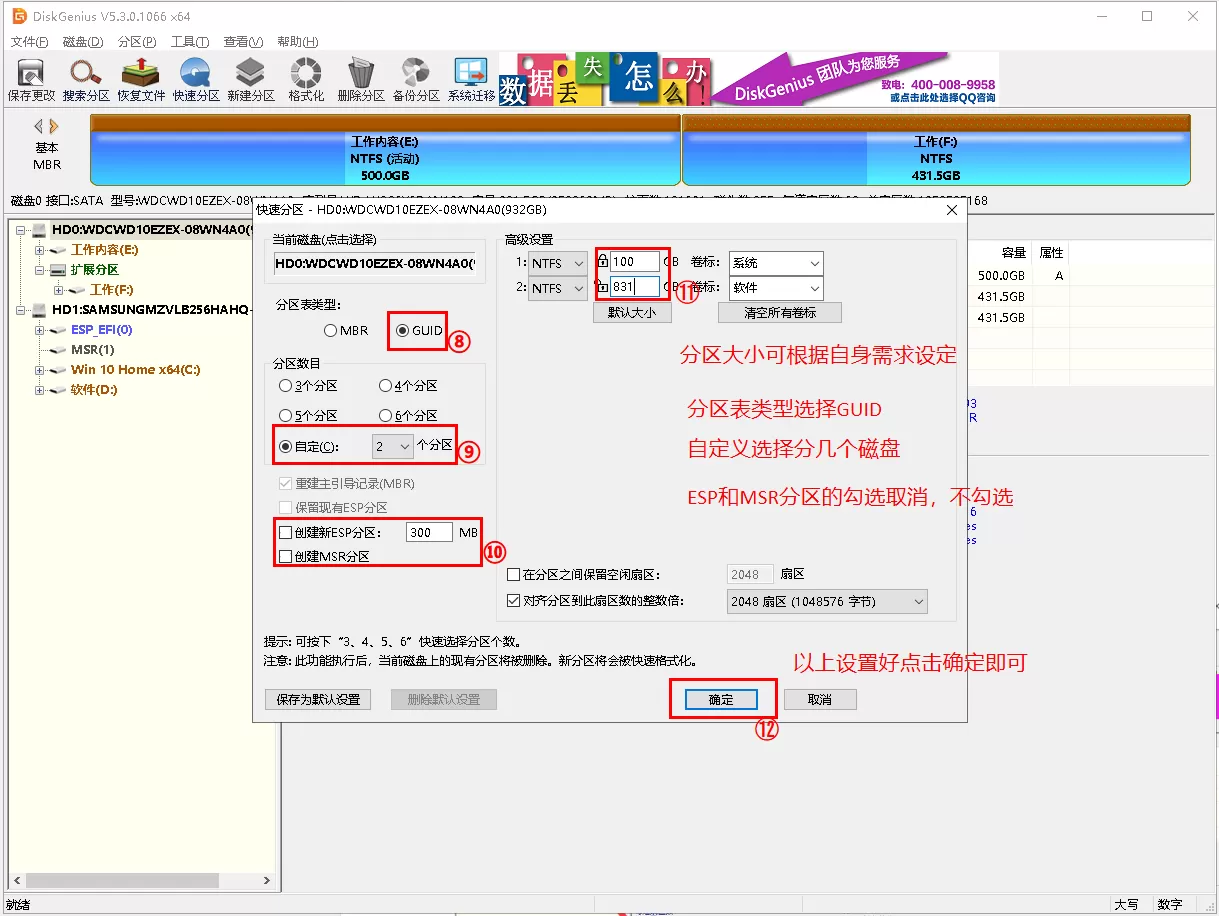The height and width of the screenshot is (916, 1219).
Task: Click the 工作(F:) partition bar
Action: pyautogui.click(x=937, y=151)
